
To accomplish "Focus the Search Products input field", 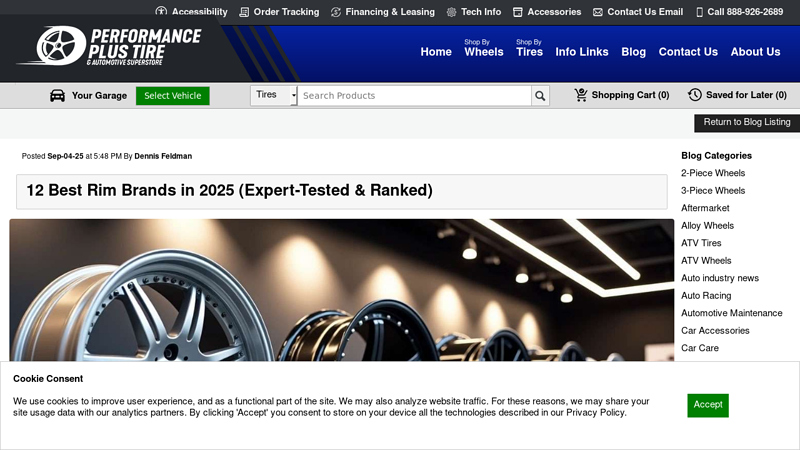I will click(414, 95).
